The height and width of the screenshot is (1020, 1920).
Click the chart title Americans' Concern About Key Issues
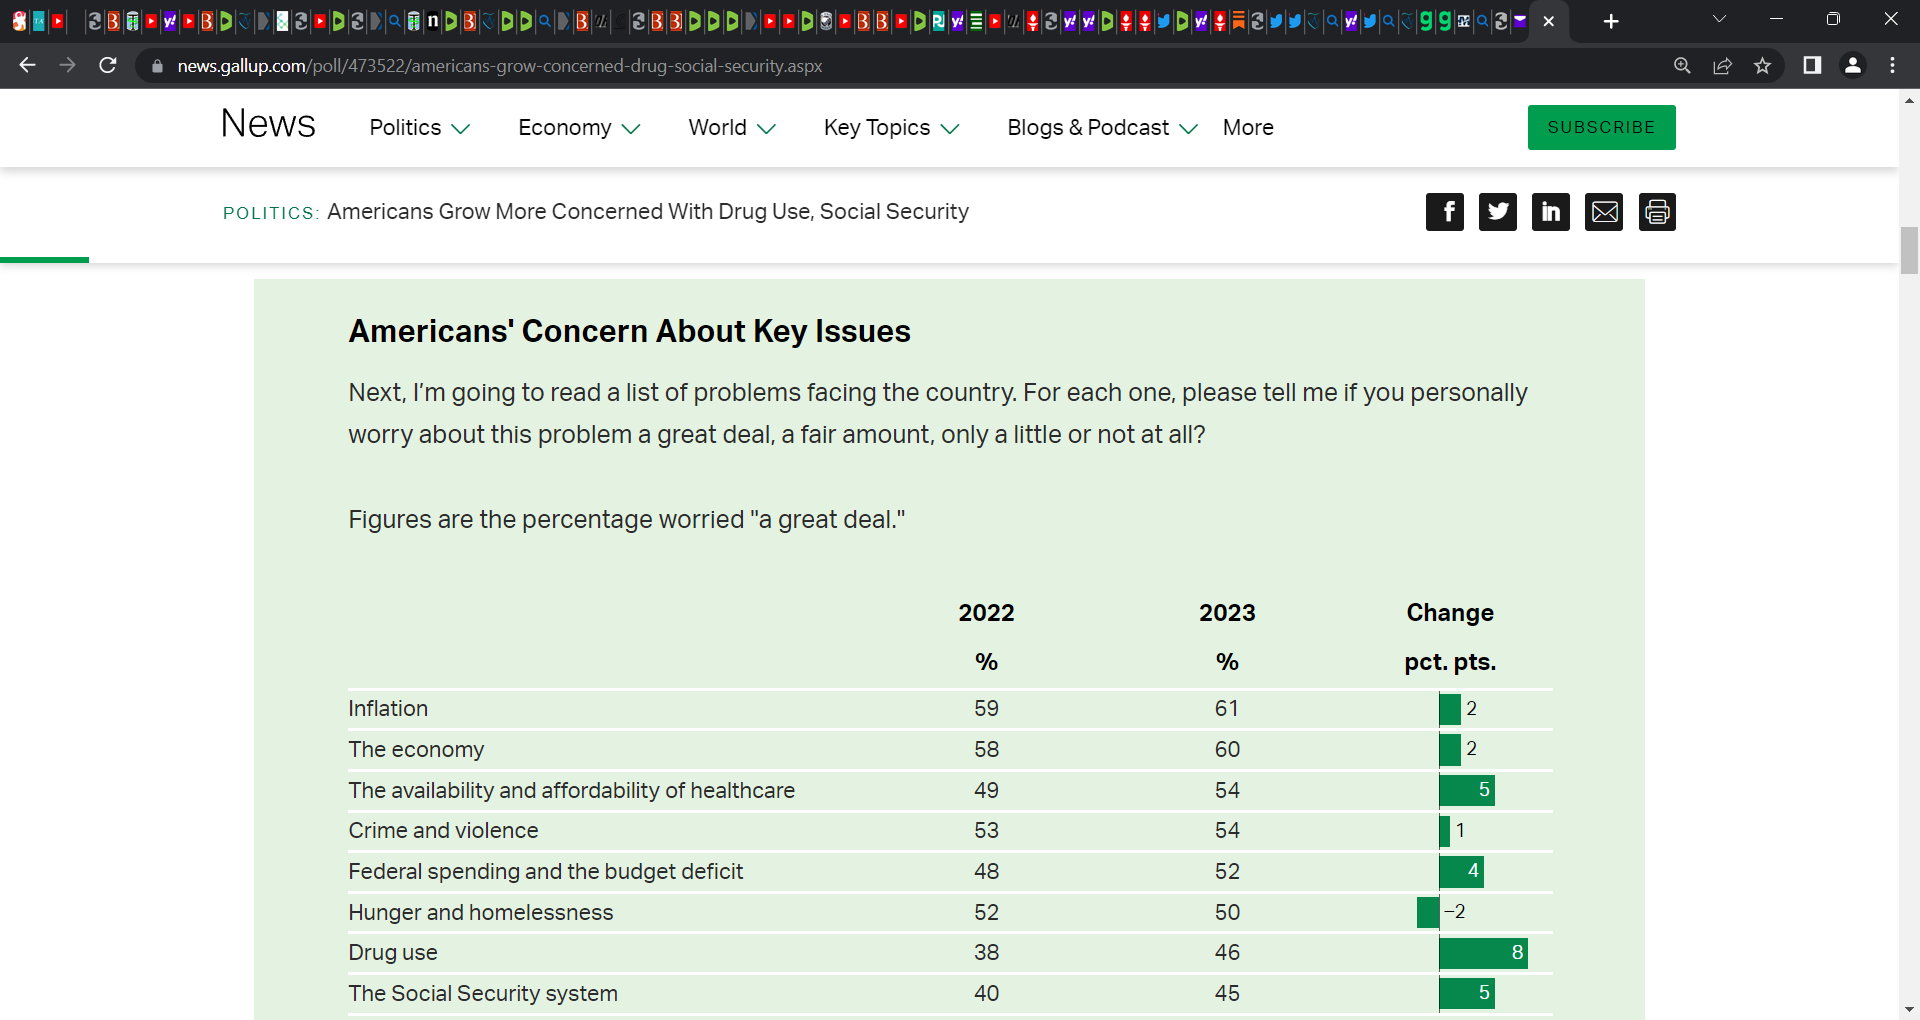click(x=629, y=331)
